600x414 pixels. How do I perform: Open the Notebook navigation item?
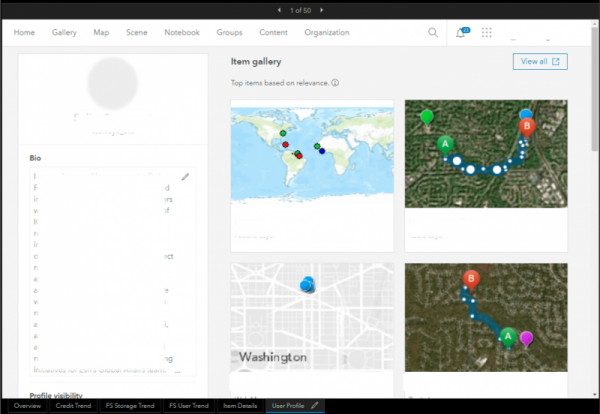(182, 33)
